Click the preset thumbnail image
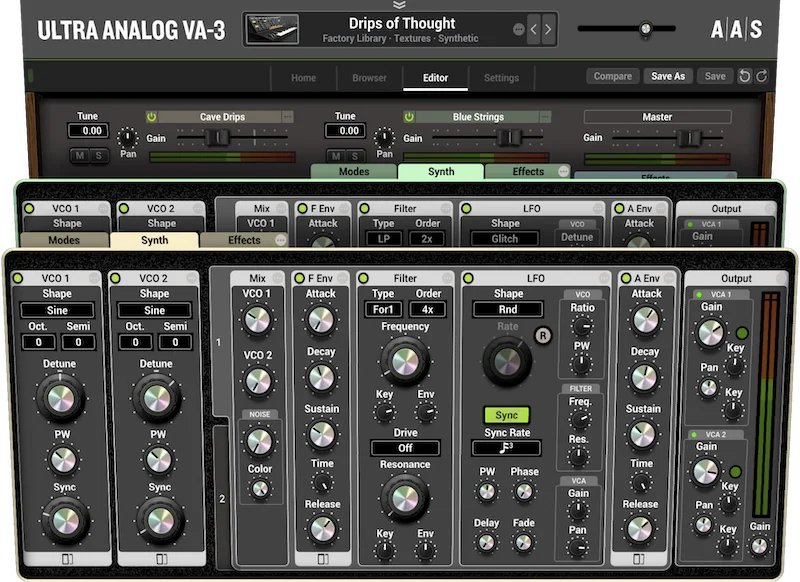Viewport: 800px width, 582px height. [x=272, y=30]
